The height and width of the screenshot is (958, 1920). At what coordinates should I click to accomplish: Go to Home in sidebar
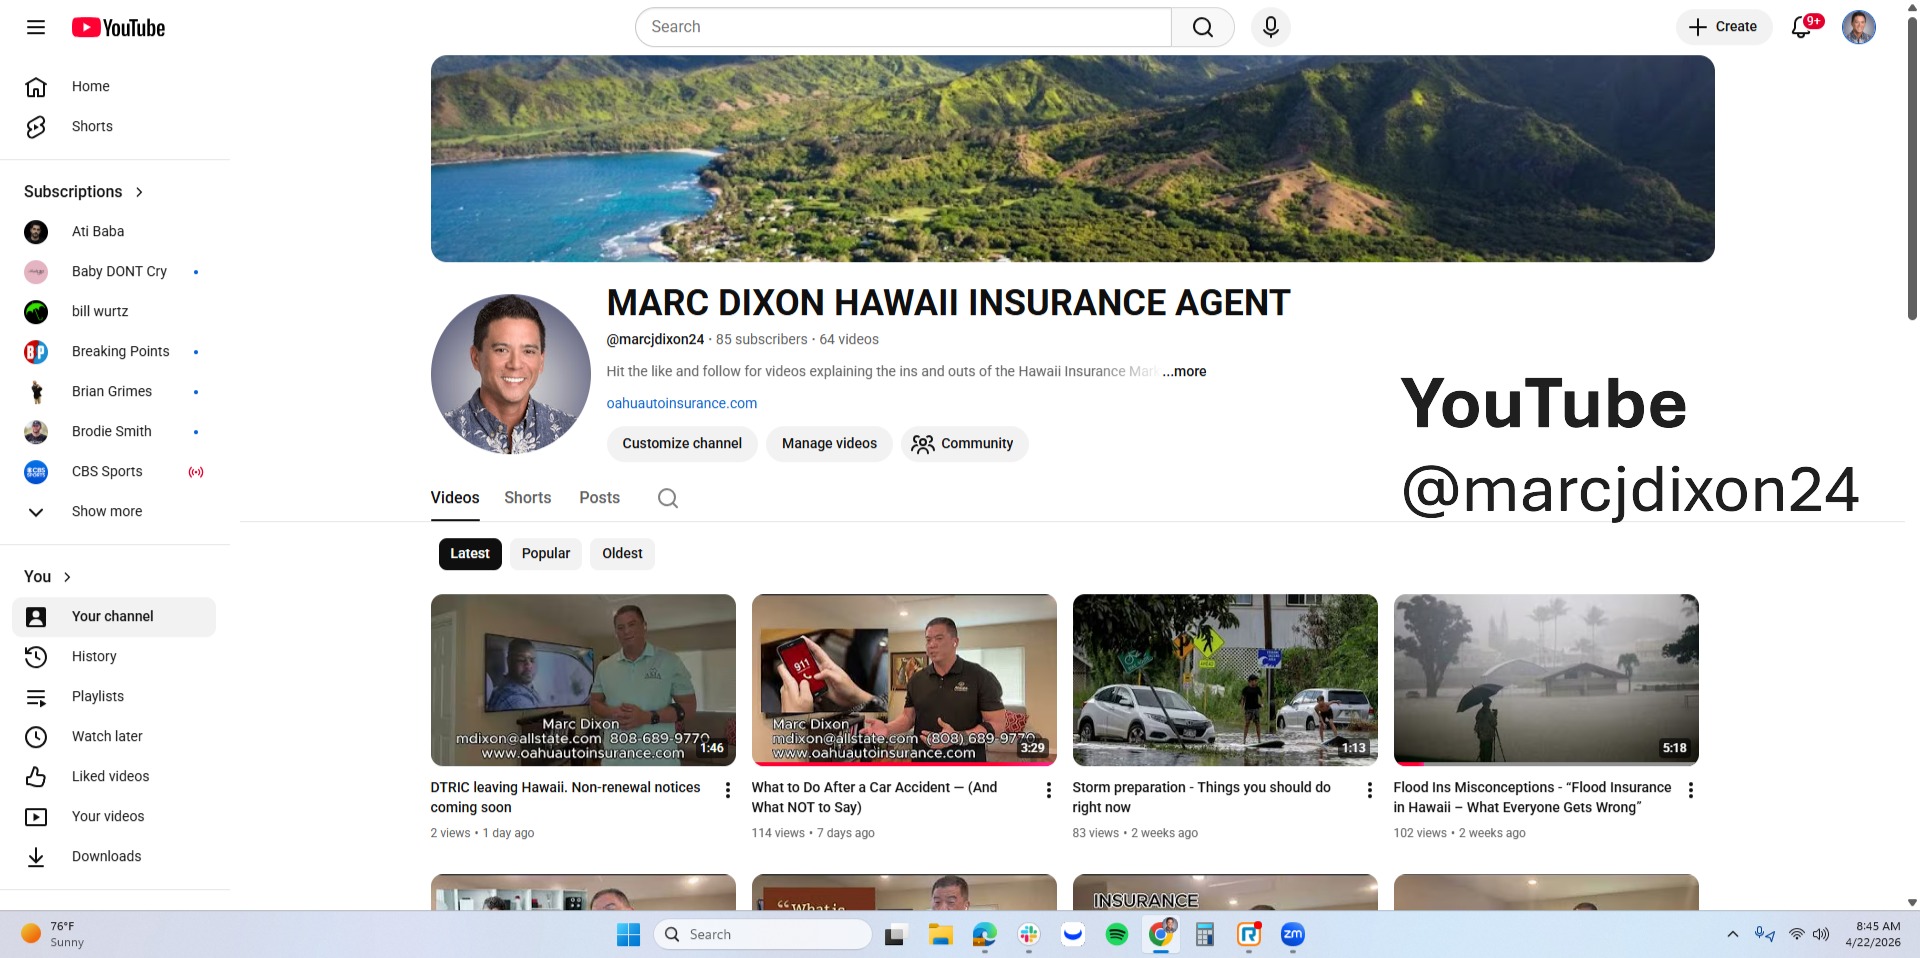[x=115, y=87]
